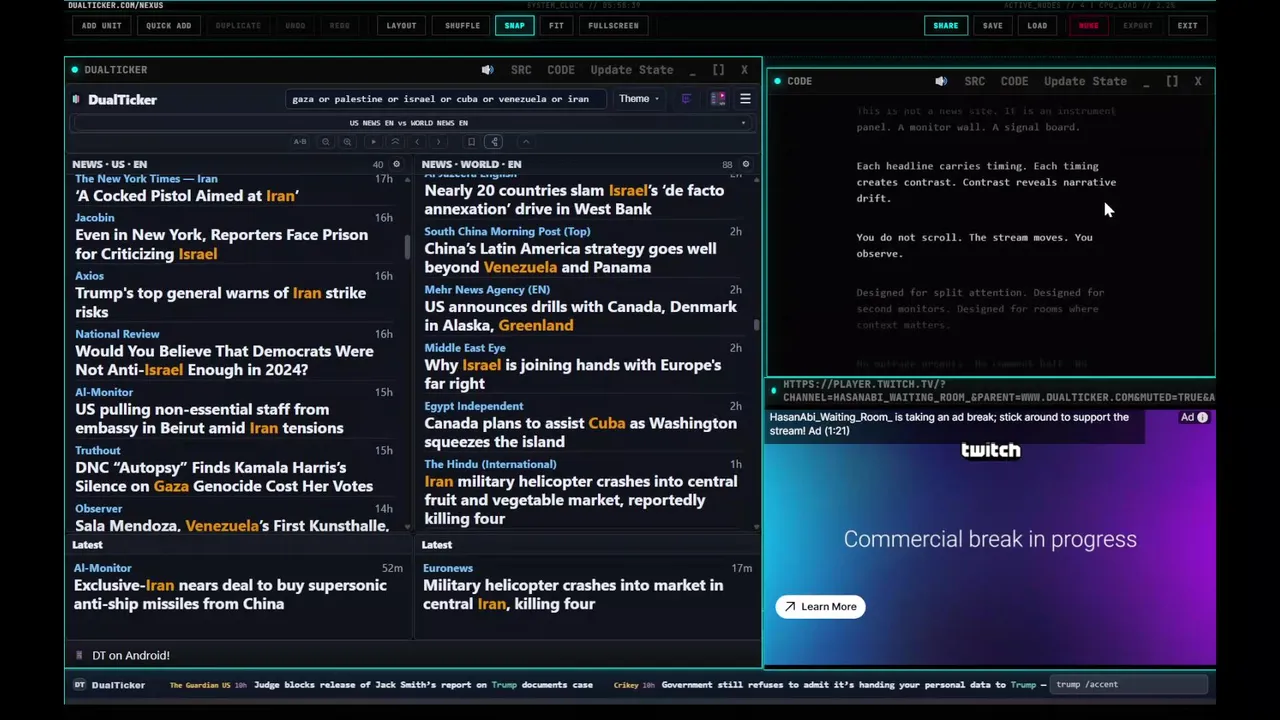Open the hamburger menu in DualTicker
Viewport: 1280px width, 720px height.
[745, 99]
